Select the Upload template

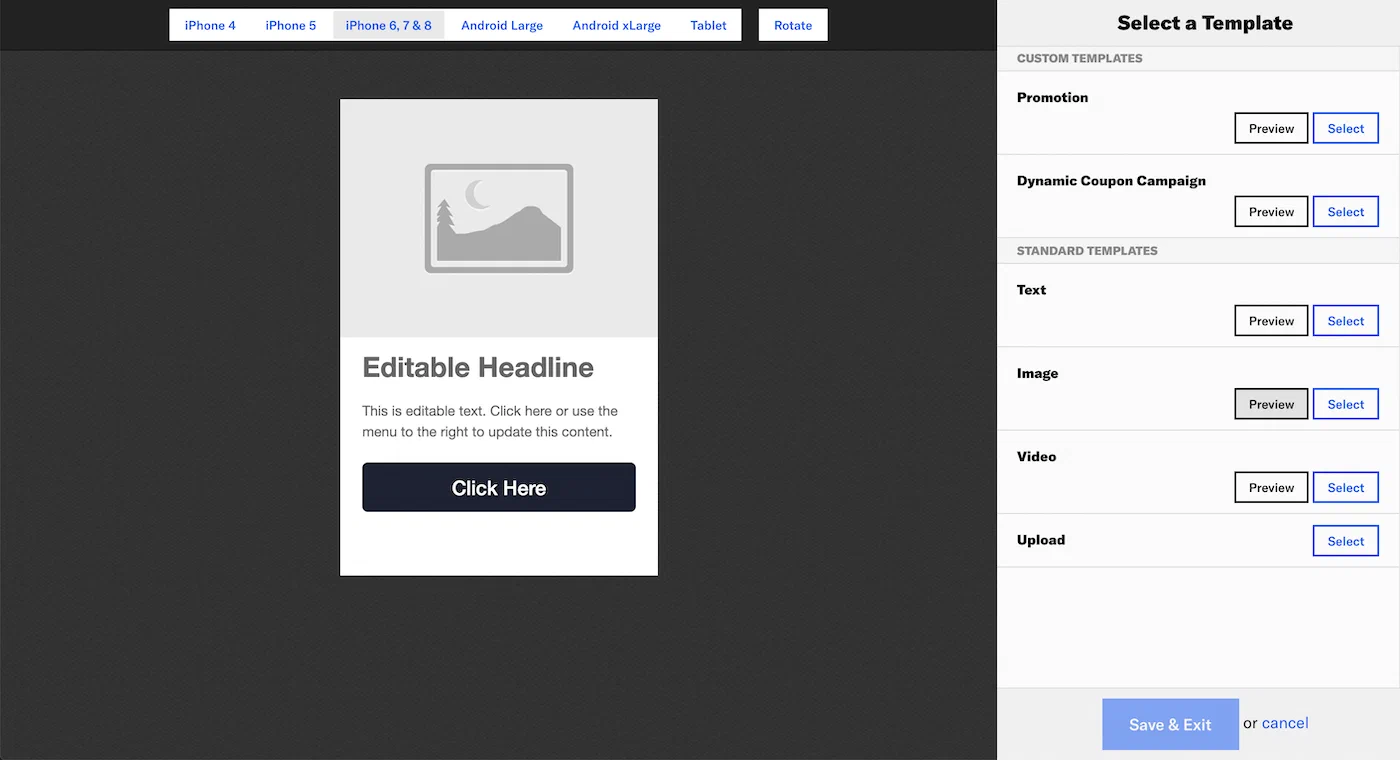point(1345,540)
